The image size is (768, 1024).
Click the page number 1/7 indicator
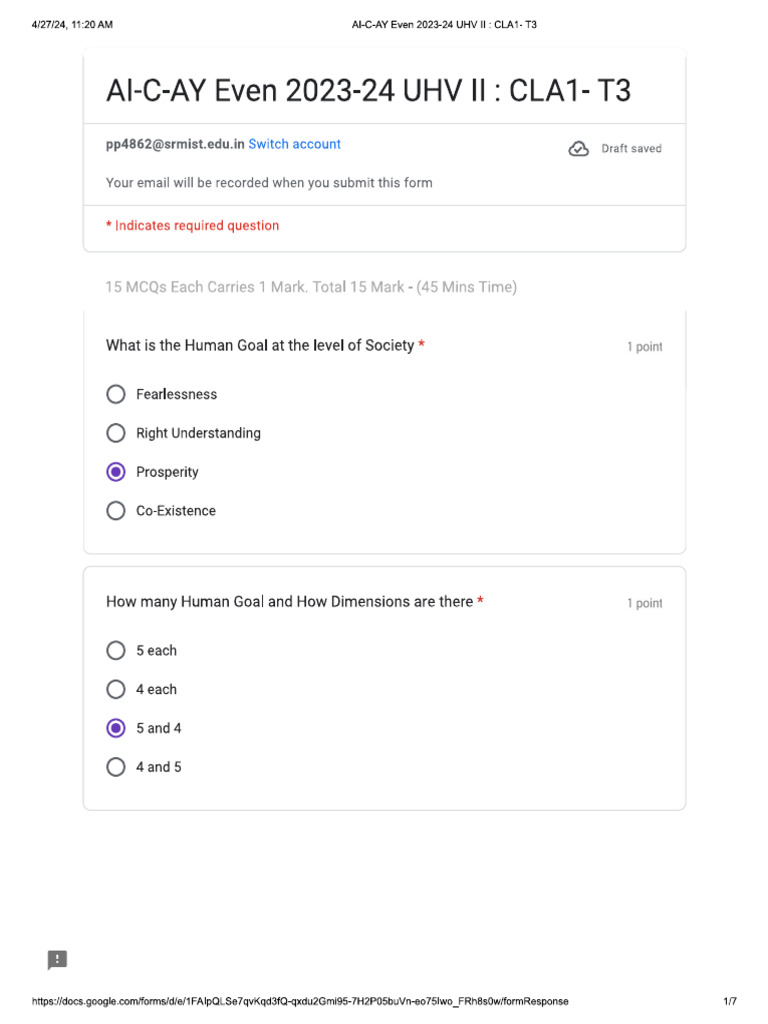730,1001
